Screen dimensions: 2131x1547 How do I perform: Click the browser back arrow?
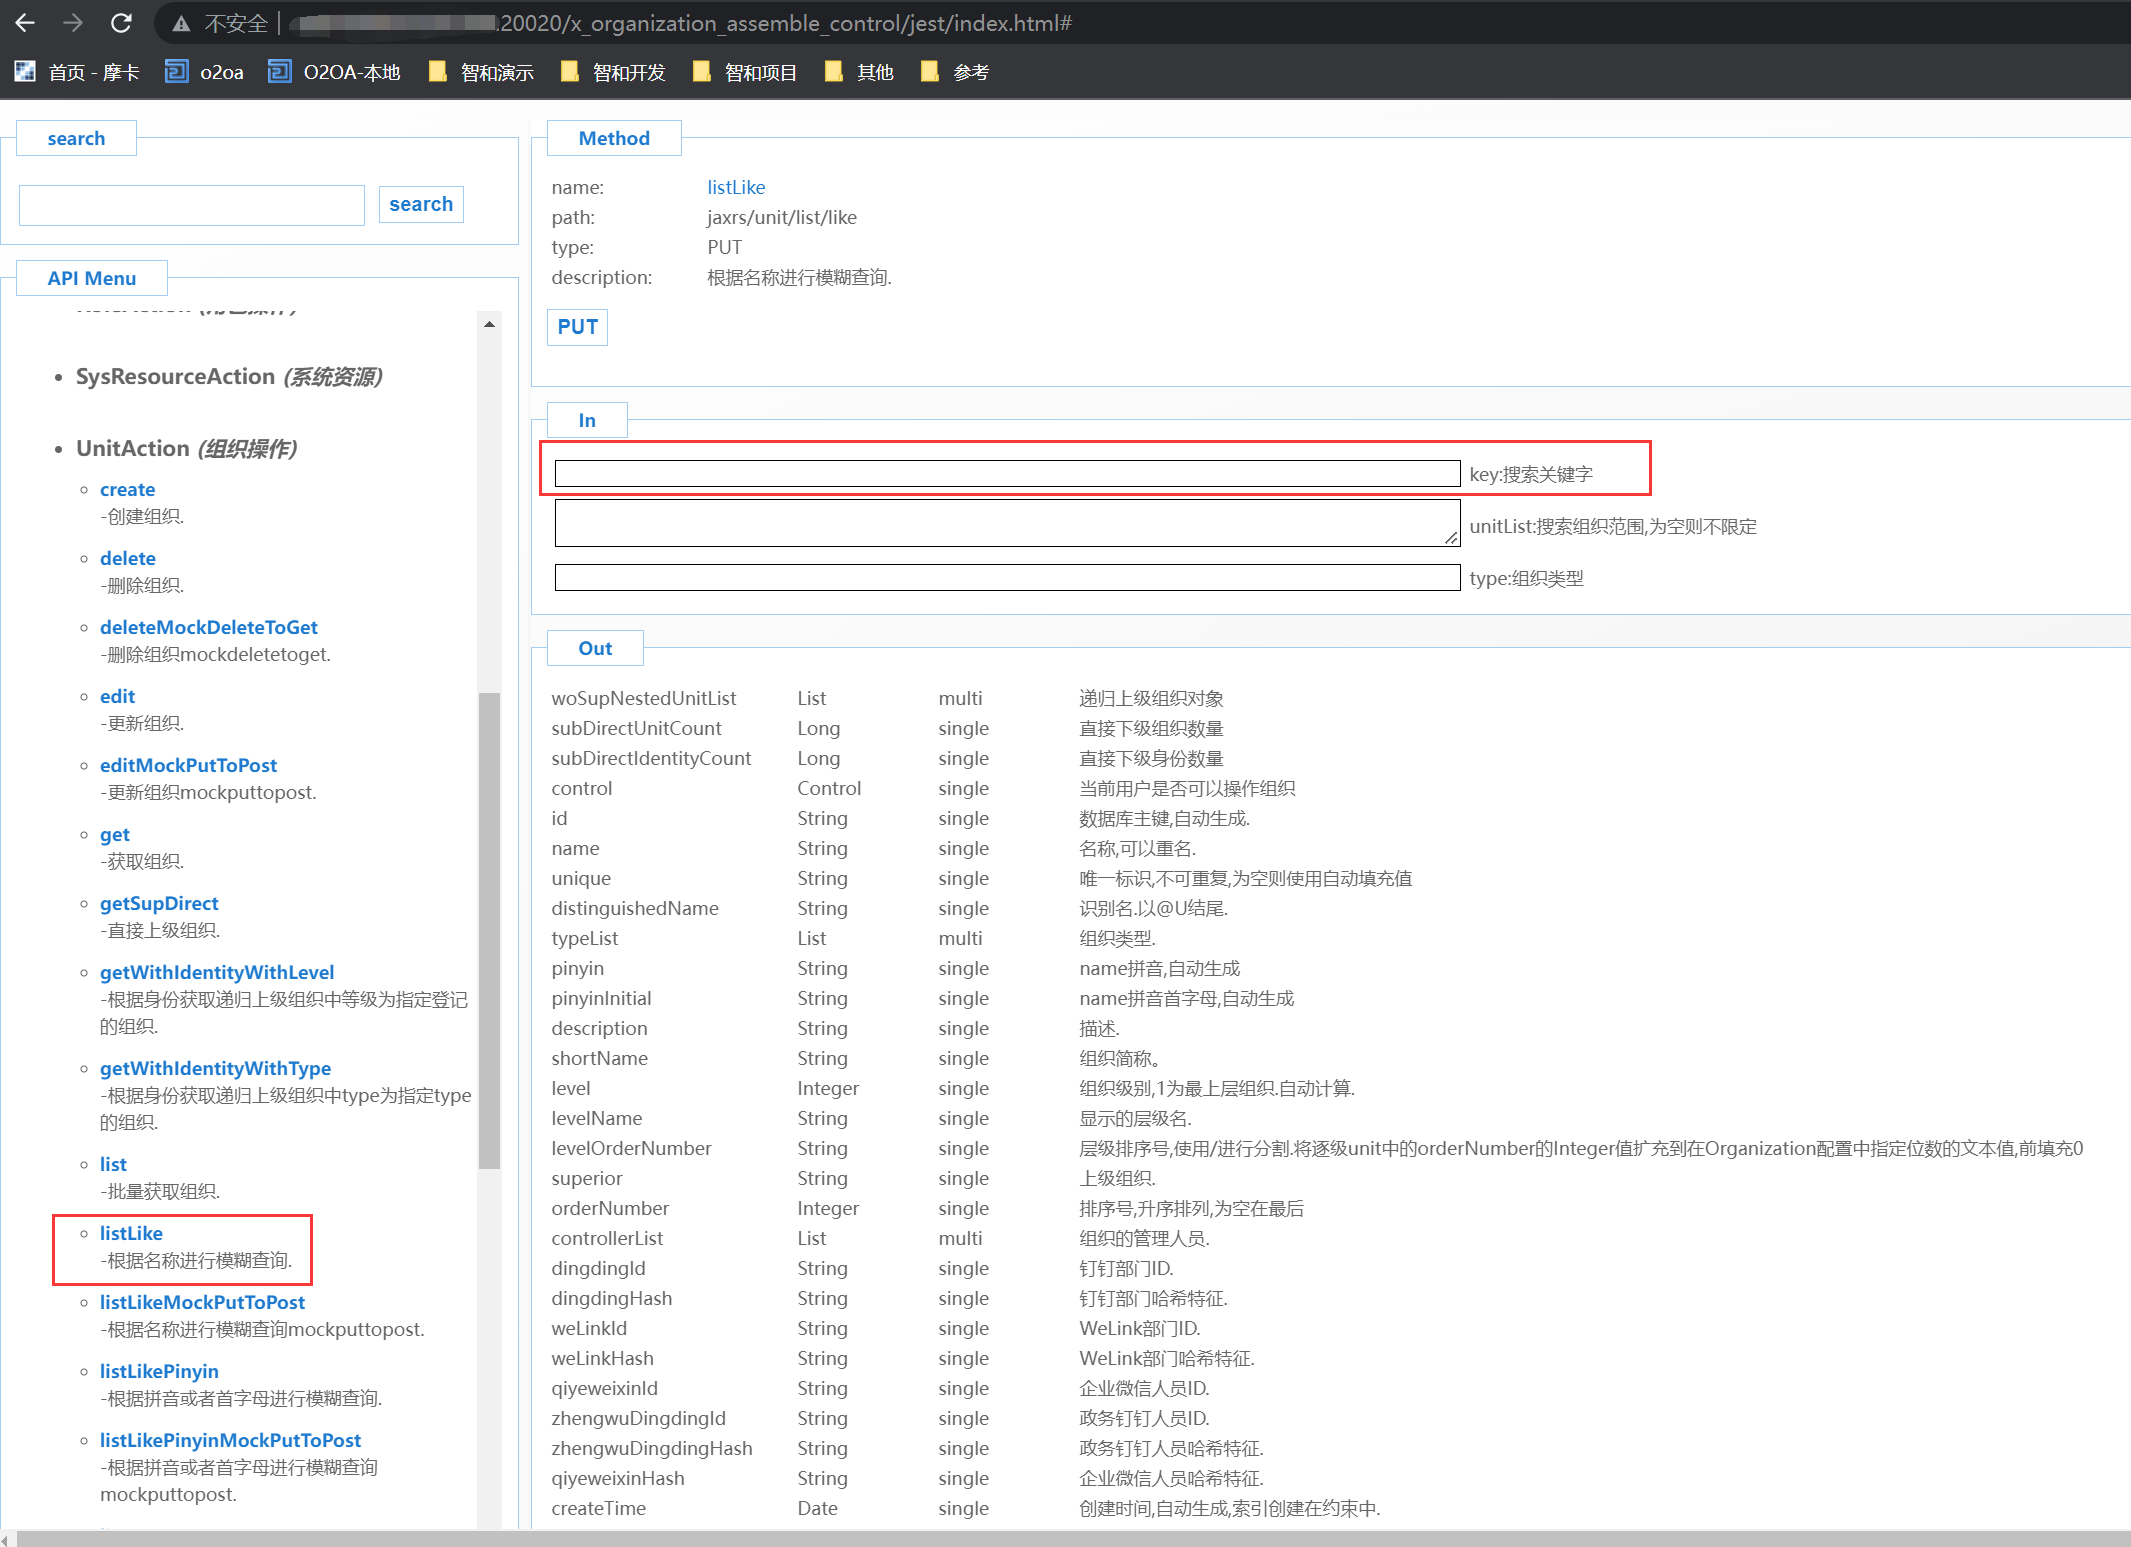25,23
